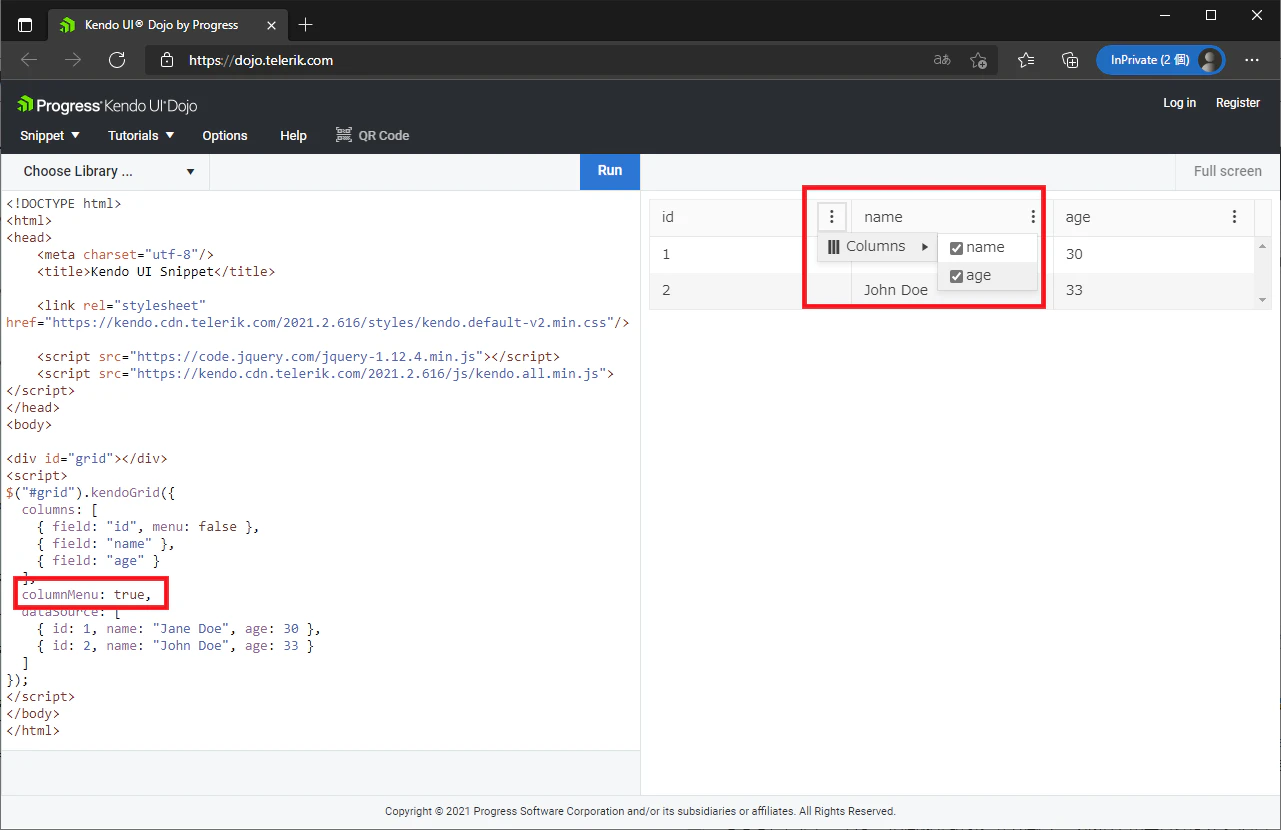Open the name column's three-dot menu

[1033, 217]
